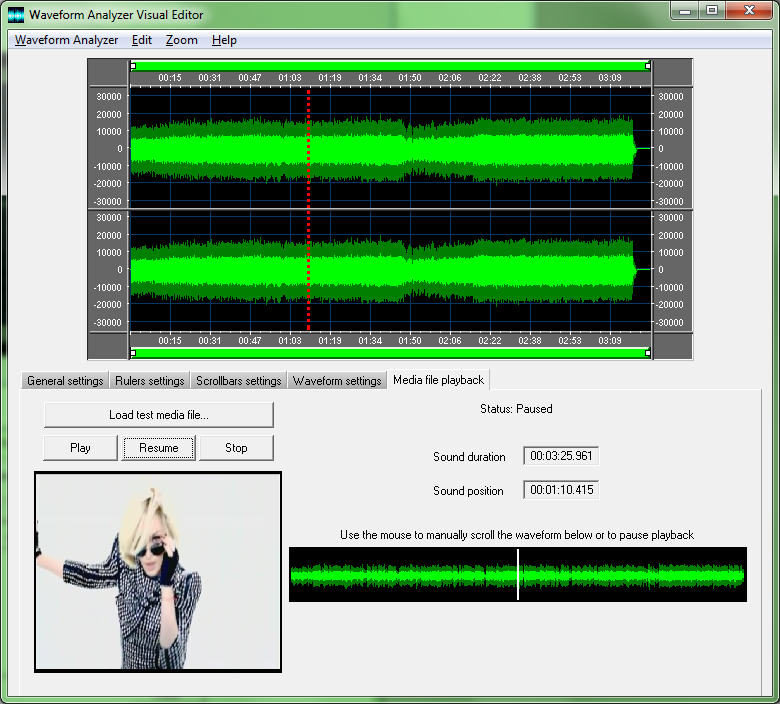Stop the media playback
The height and width of the screenshot is (704, 780).
(x=236, y=448)
